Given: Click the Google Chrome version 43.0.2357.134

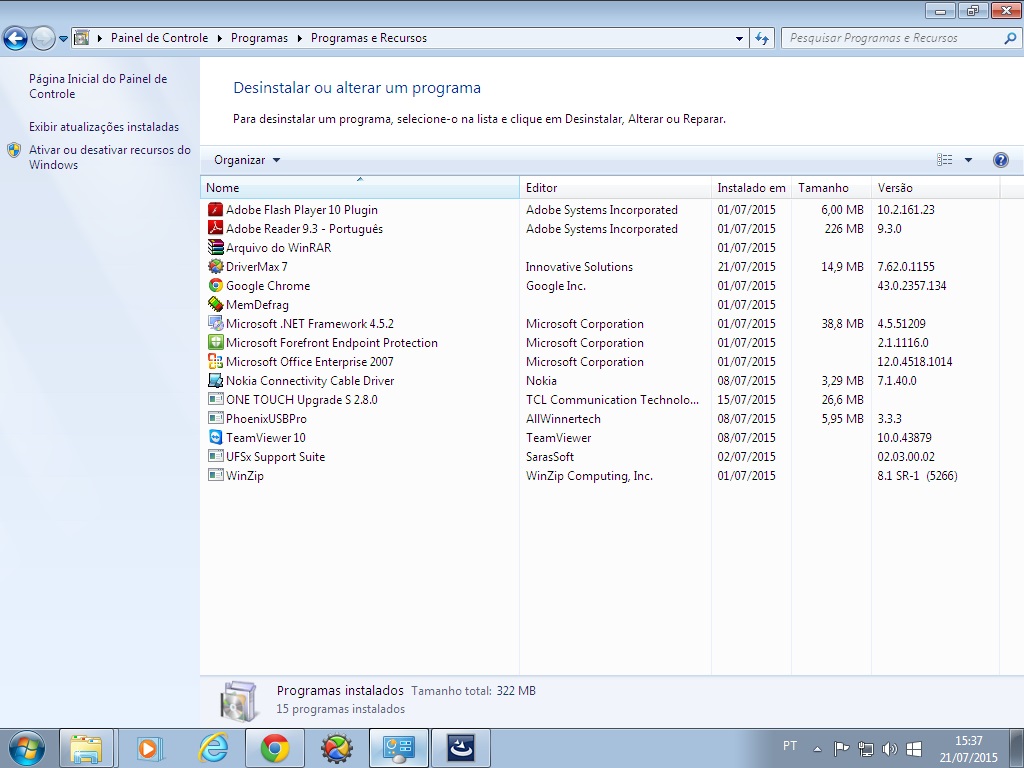Looking at the screenshot, I should [912, 285].
